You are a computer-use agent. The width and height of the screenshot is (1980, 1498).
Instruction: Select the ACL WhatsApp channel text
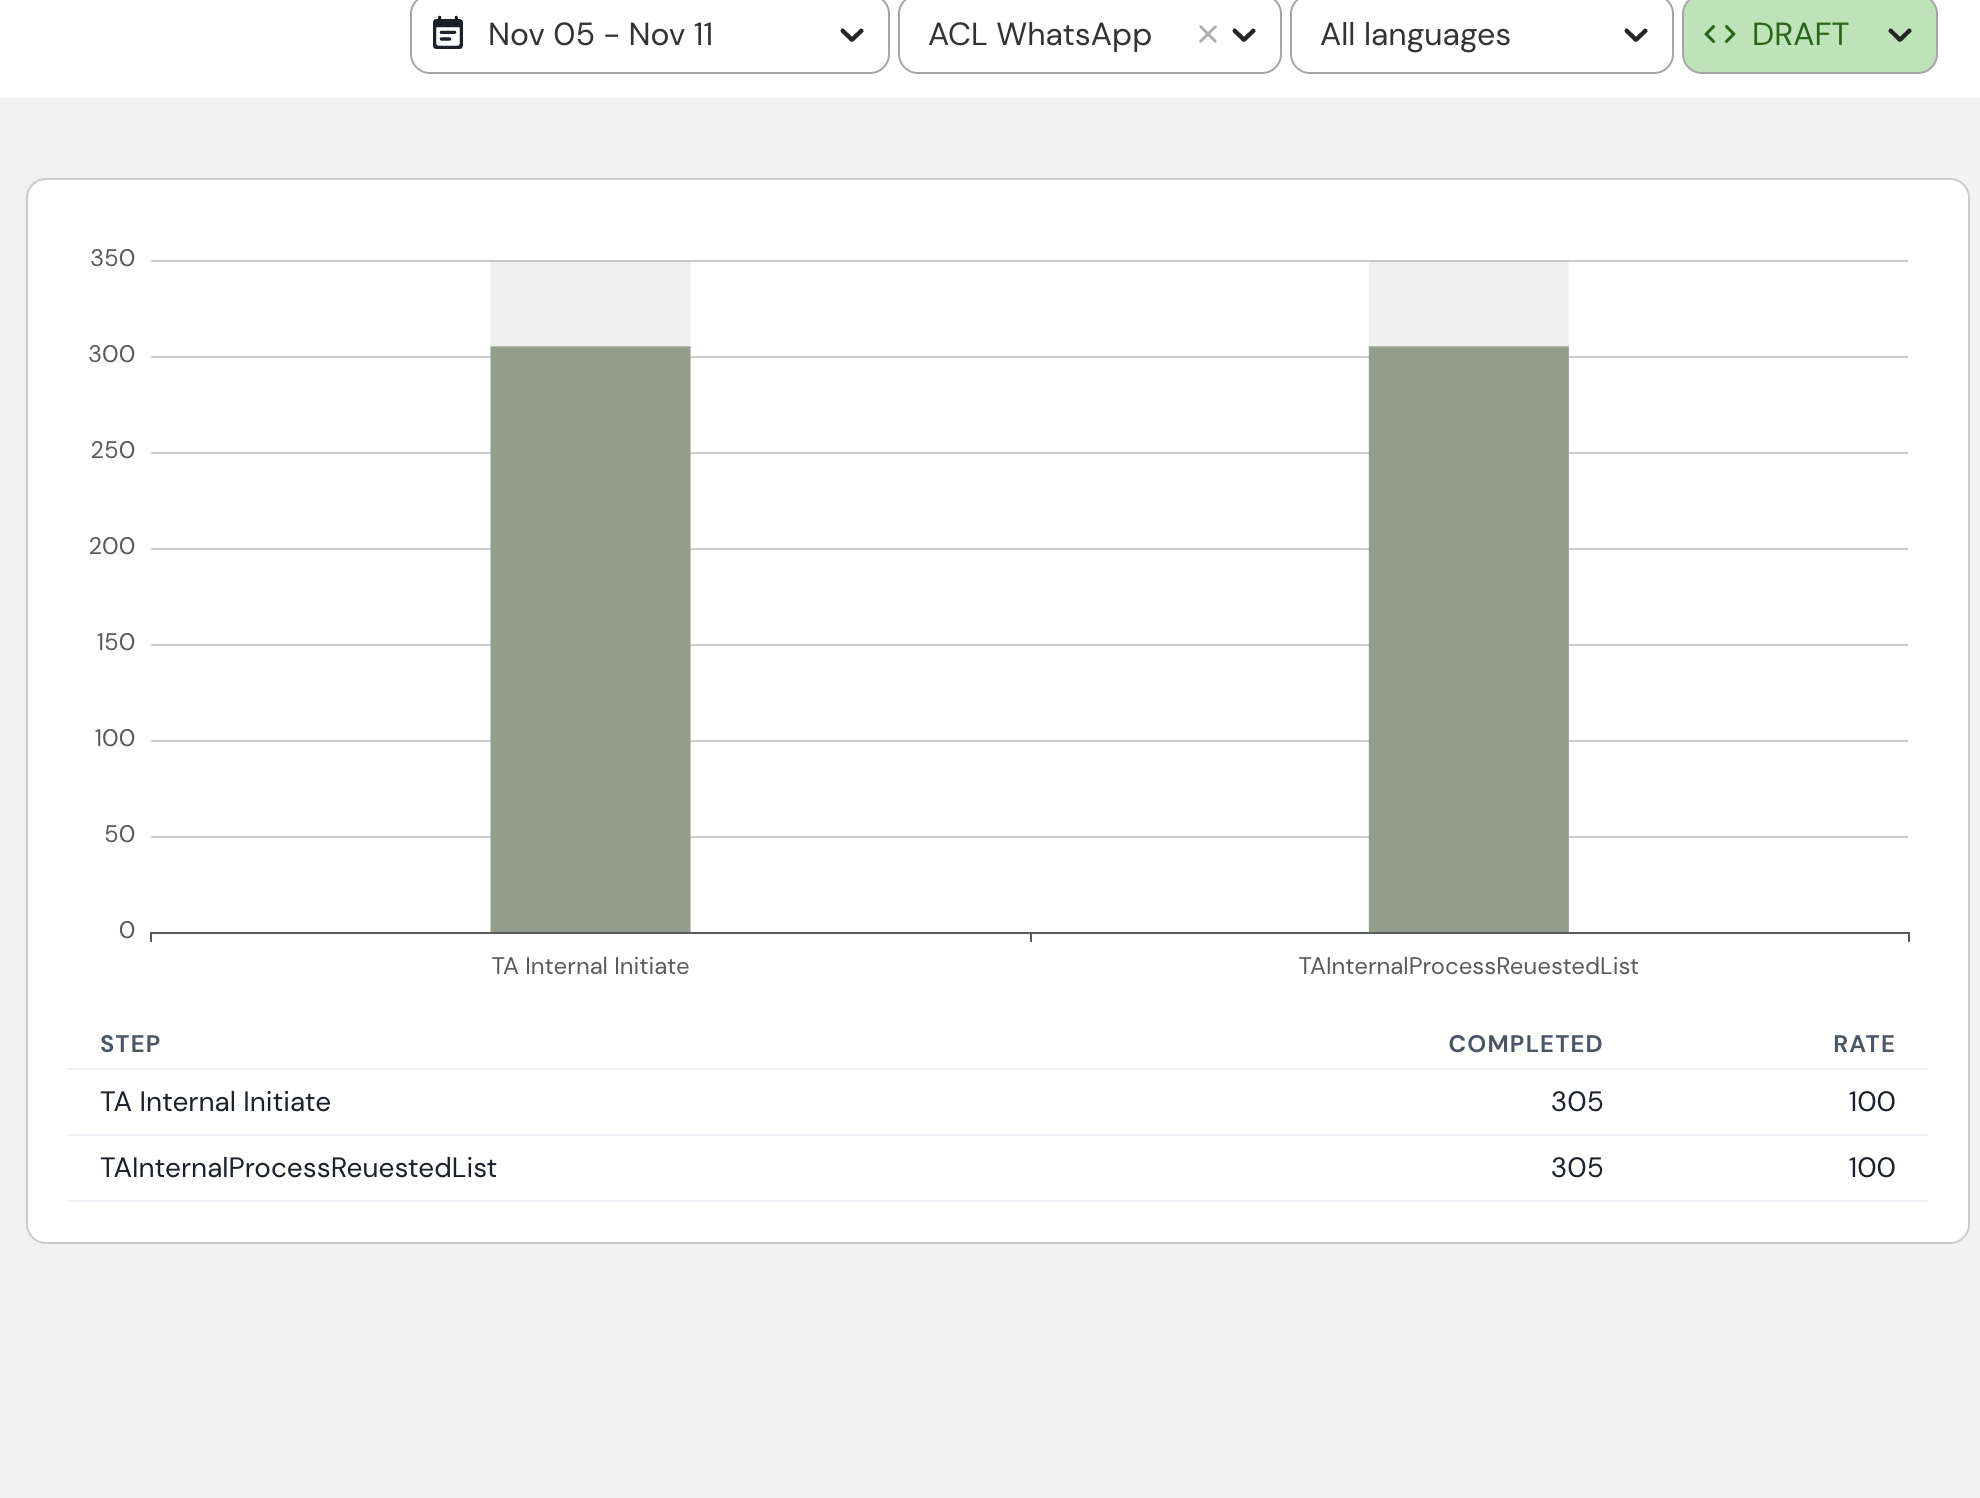click(1040, 35)
